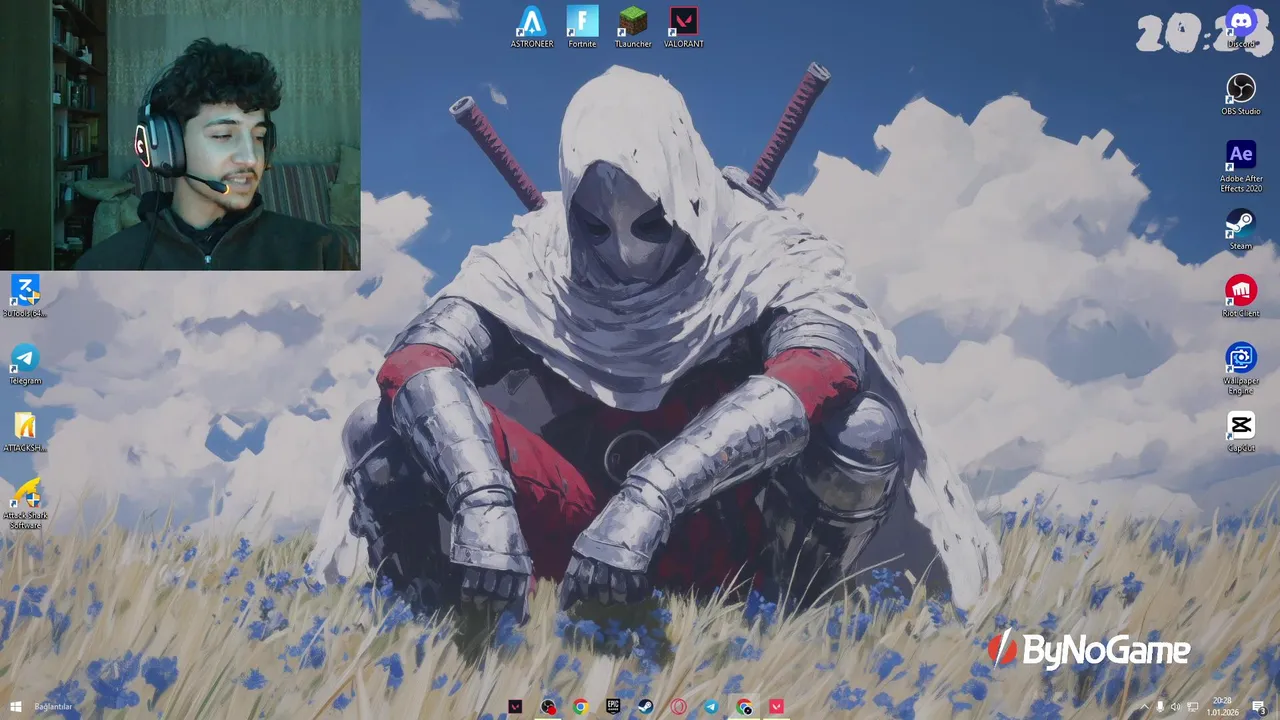Select the VALORANT desktop shortcut

[684, 27]
